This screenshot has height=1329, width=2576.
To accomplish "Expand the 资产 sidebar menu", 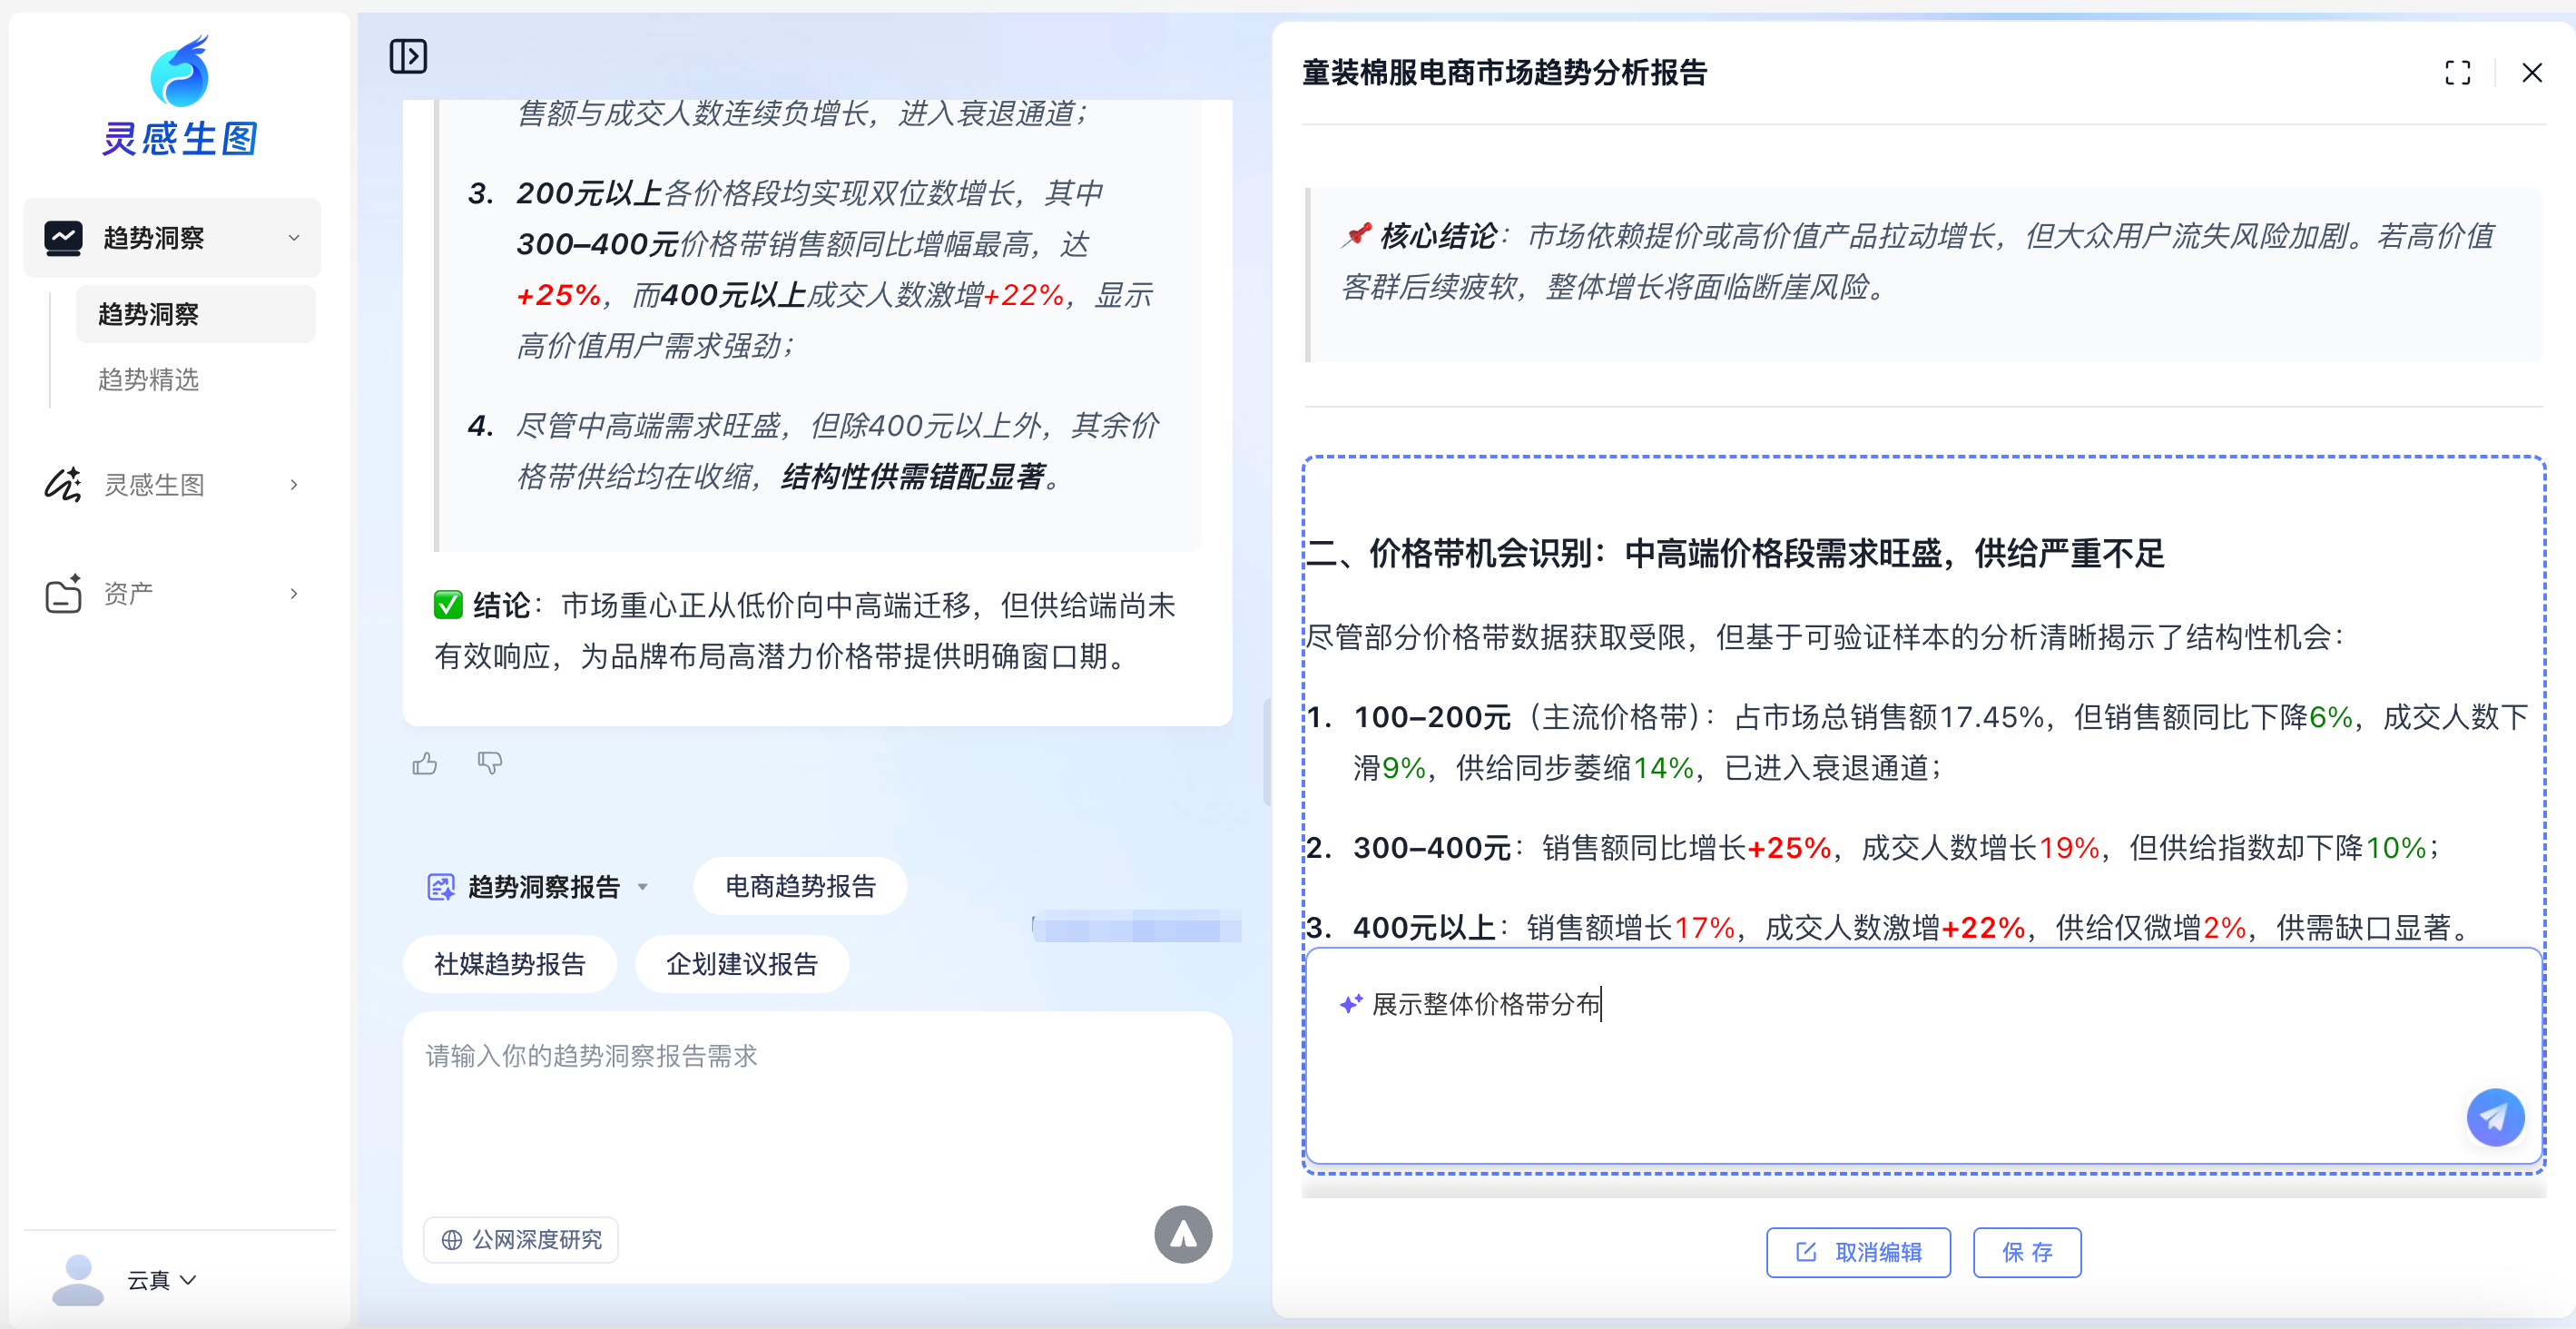I will pyautogui.click(x=293, y=594).
